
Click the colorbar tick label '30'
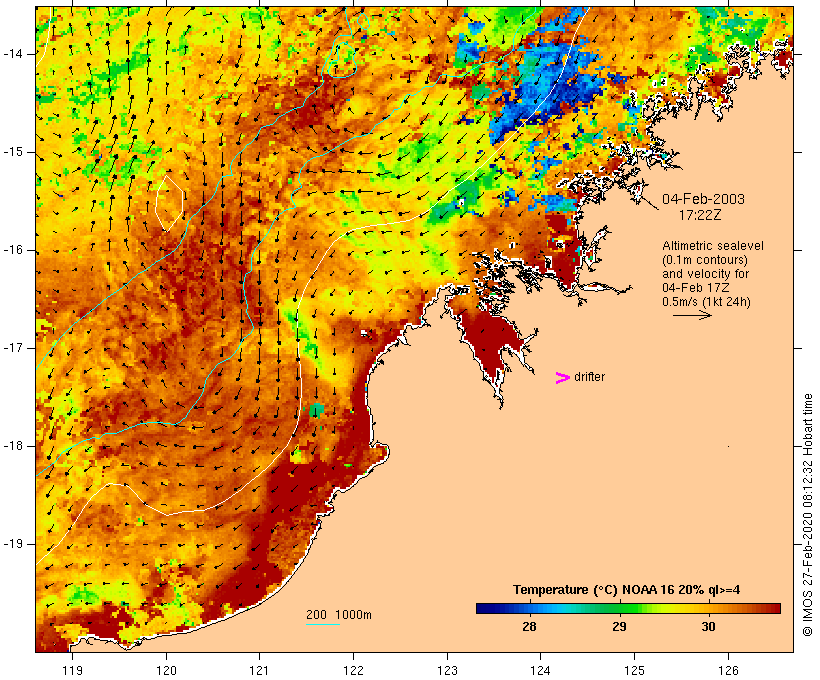(708, 626)
